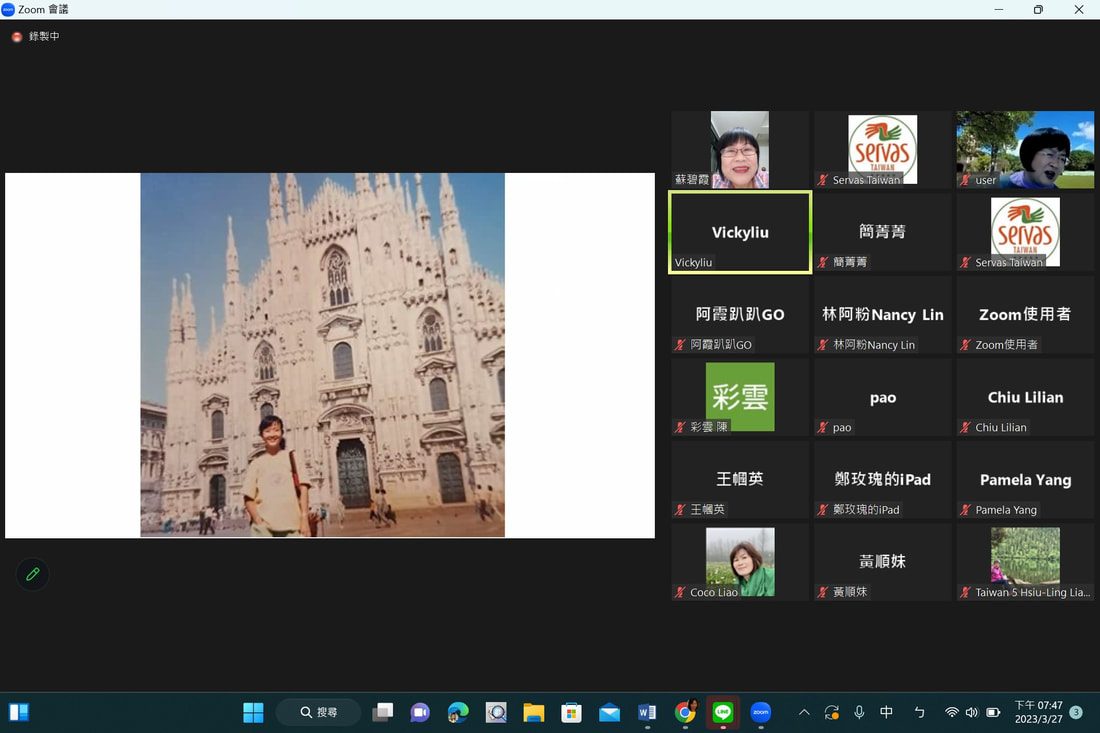1100x733 pixels.
Task: Open the Mail app taskbar icon
Action: coord(610,713)
